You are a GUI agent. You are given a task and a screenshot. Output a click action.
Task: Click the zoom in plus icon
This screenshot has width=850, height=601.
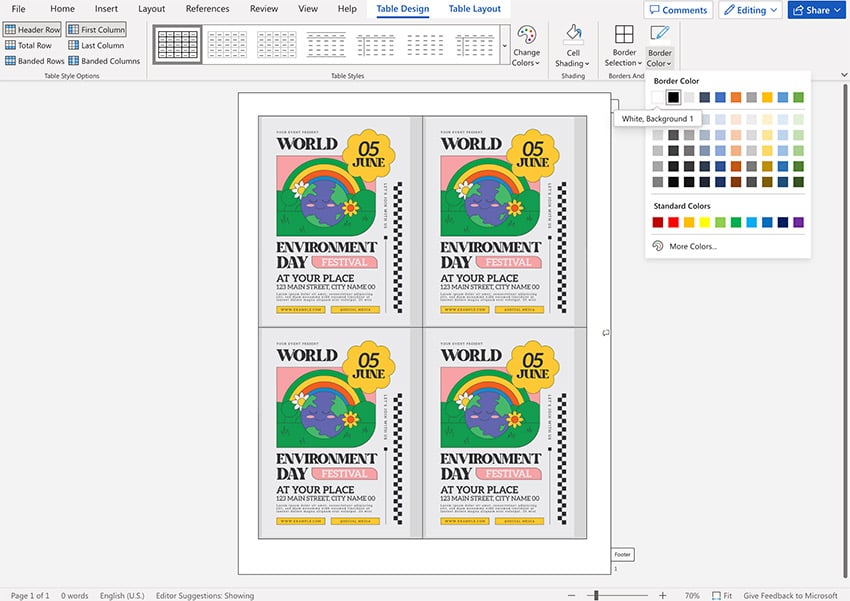[662, 595]
